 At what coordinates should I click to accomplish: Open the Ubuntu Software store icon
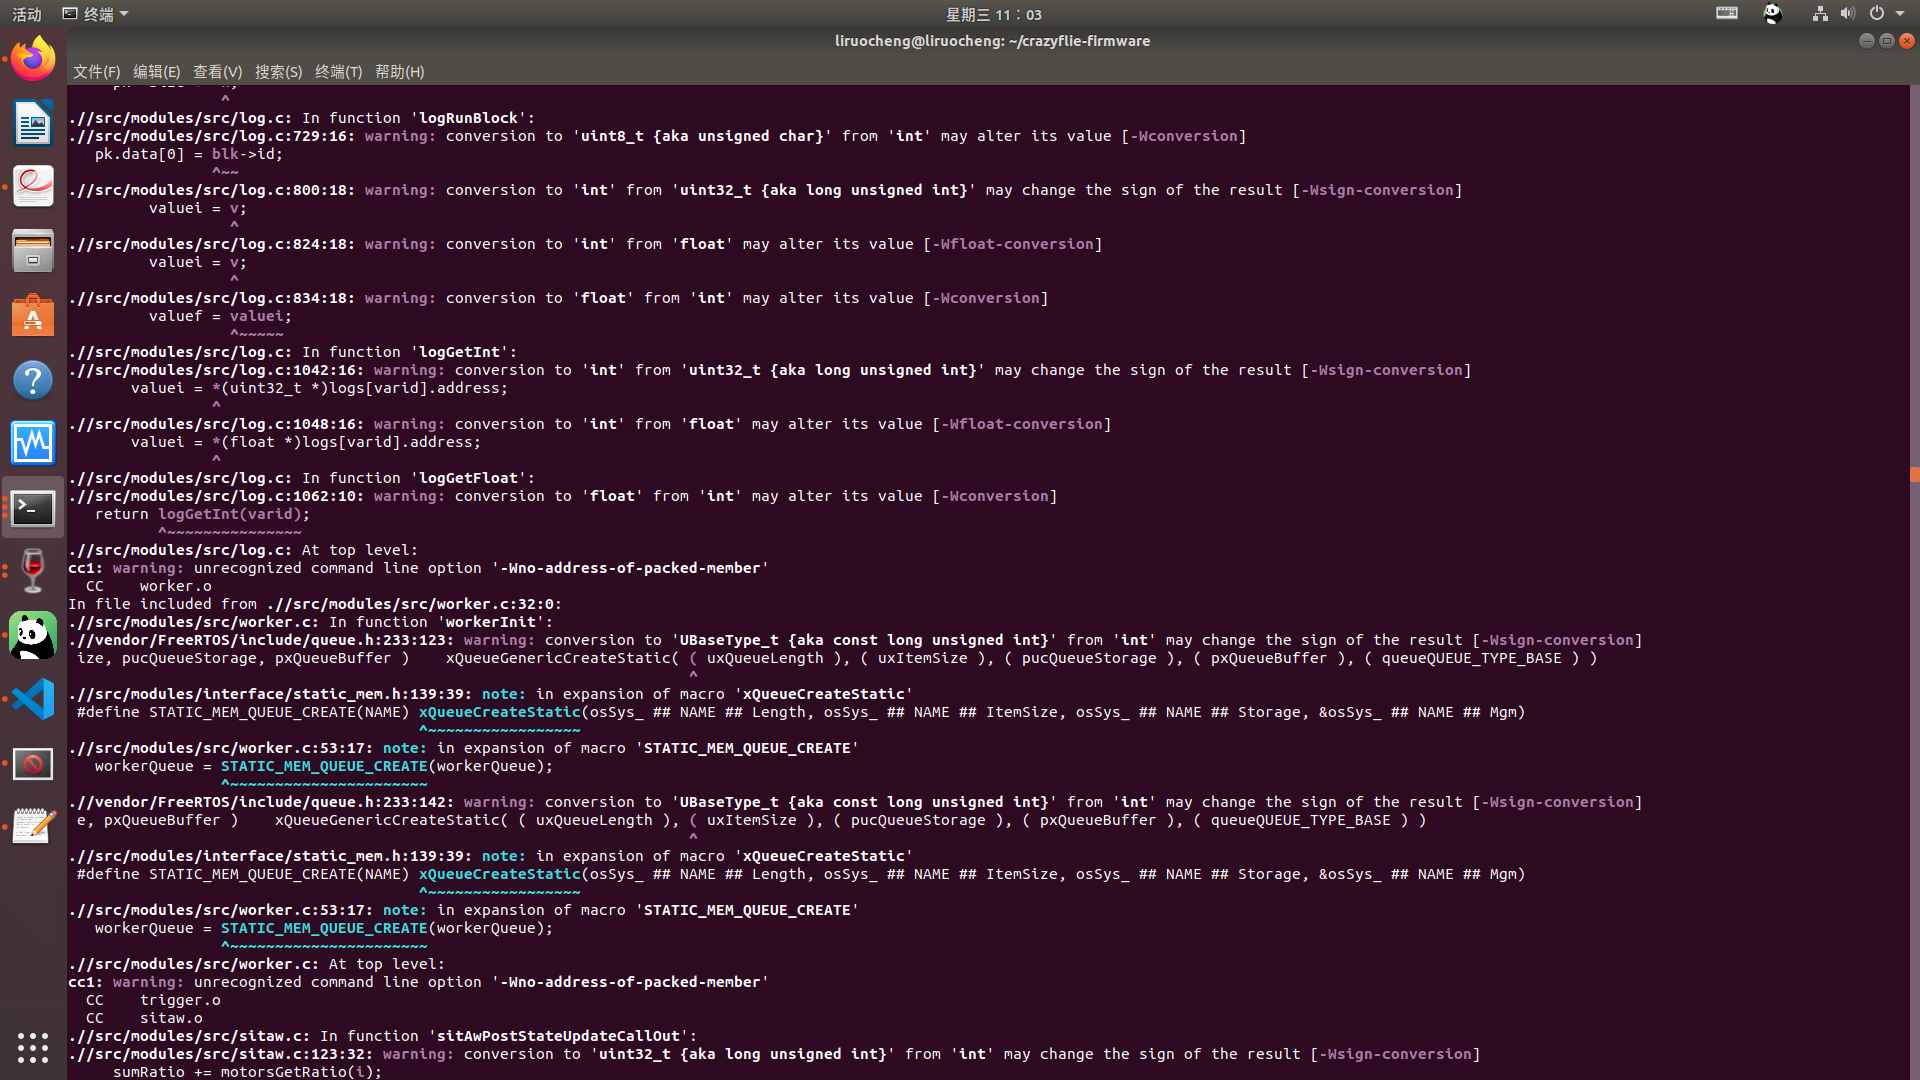pyautogui.click(x=33, y=316)
